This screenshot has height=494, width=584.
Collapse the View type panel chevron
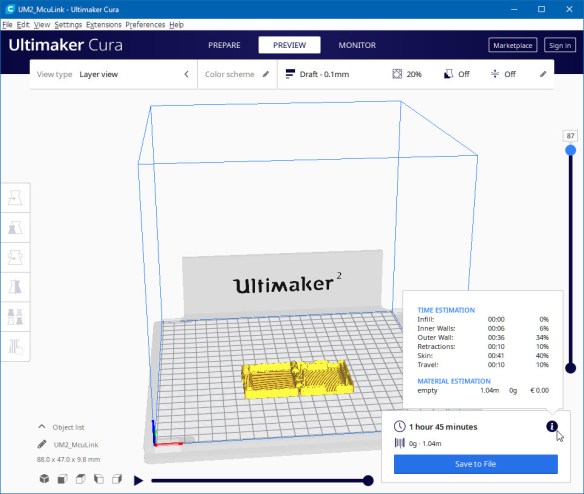tap(186, 74)
